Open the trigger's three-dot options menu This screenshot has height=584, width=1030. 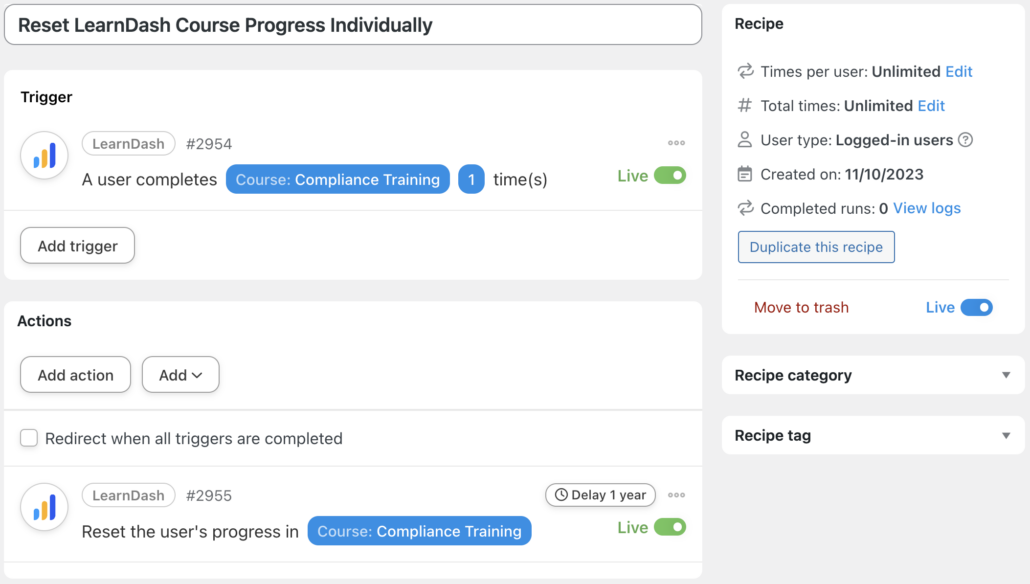pyautogui.click(x=676, y=143)
